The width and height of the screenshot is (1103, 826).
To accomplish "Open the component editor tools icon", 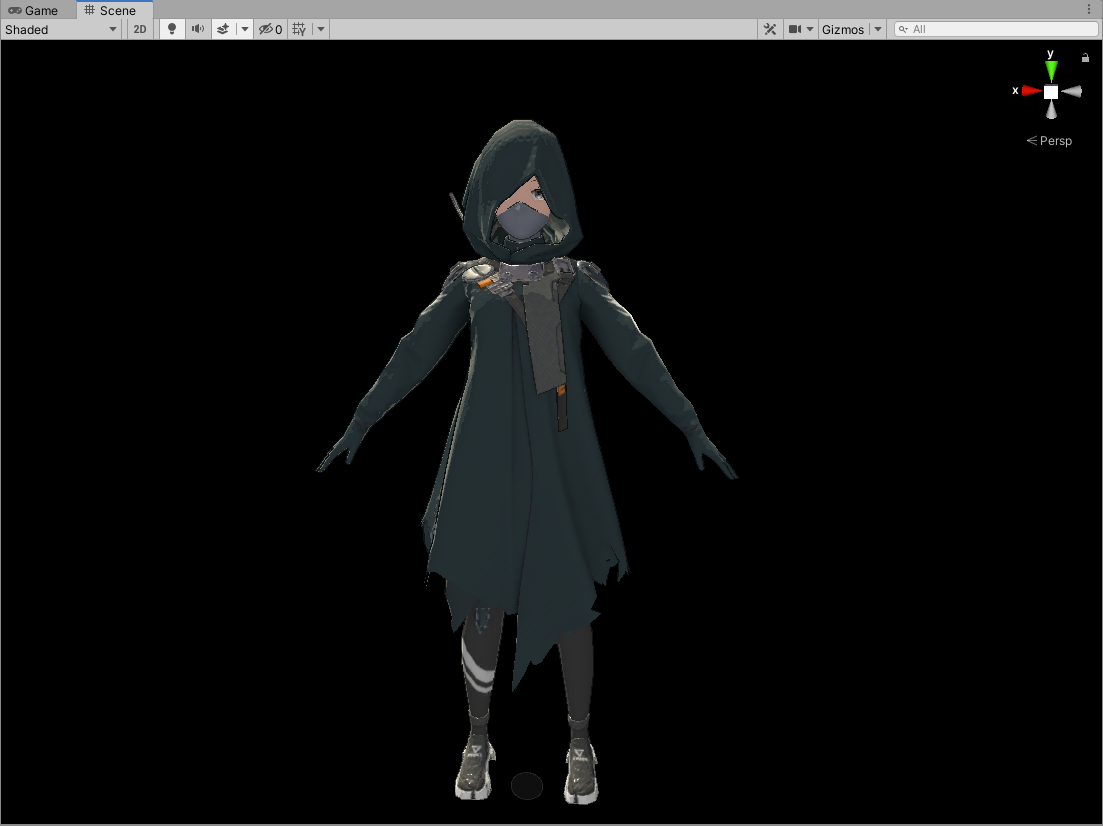I will coord(770,29).
